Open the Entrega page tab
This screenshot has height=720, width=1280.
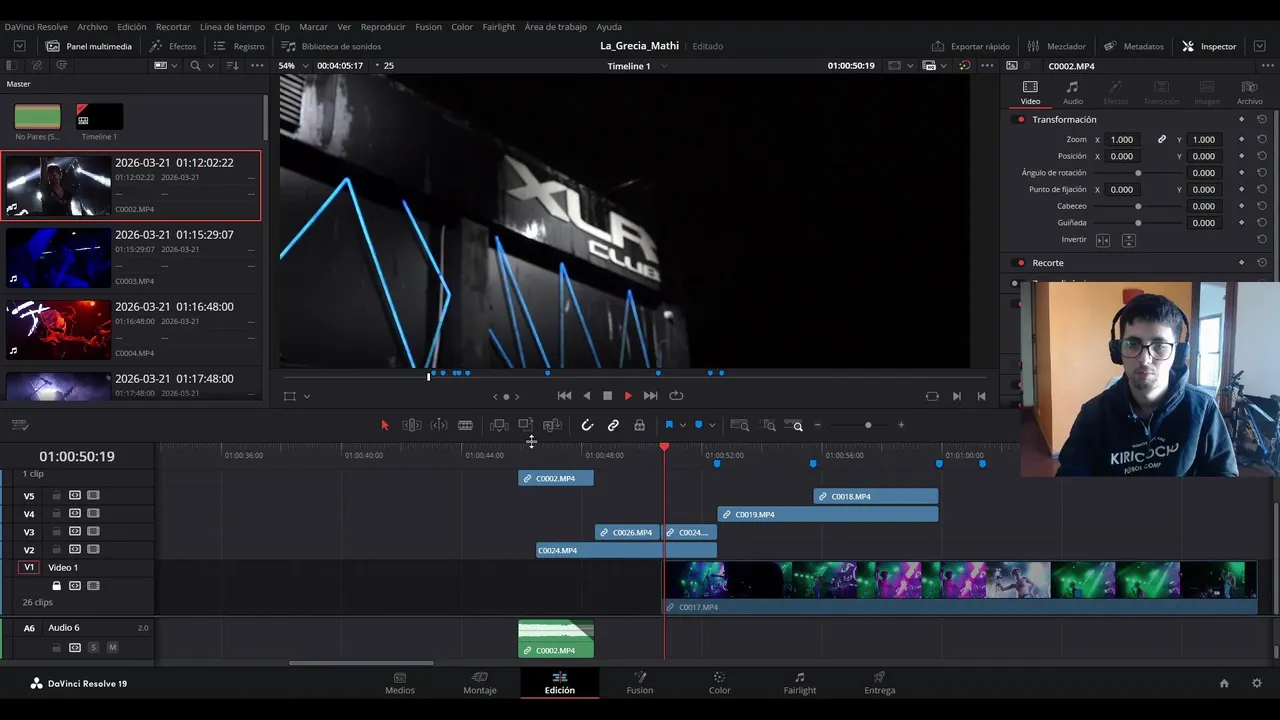point(880,683)
